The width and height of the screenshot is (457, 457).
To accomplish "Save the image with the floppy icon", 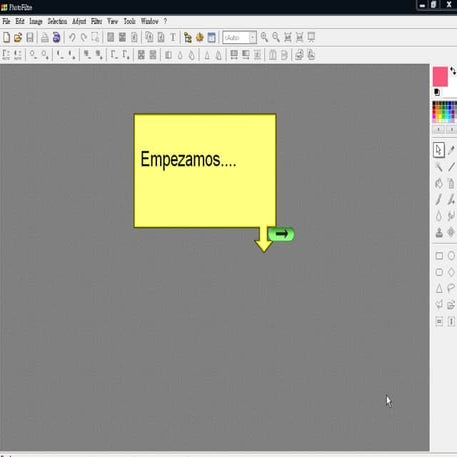I will (x=30, y=37).
